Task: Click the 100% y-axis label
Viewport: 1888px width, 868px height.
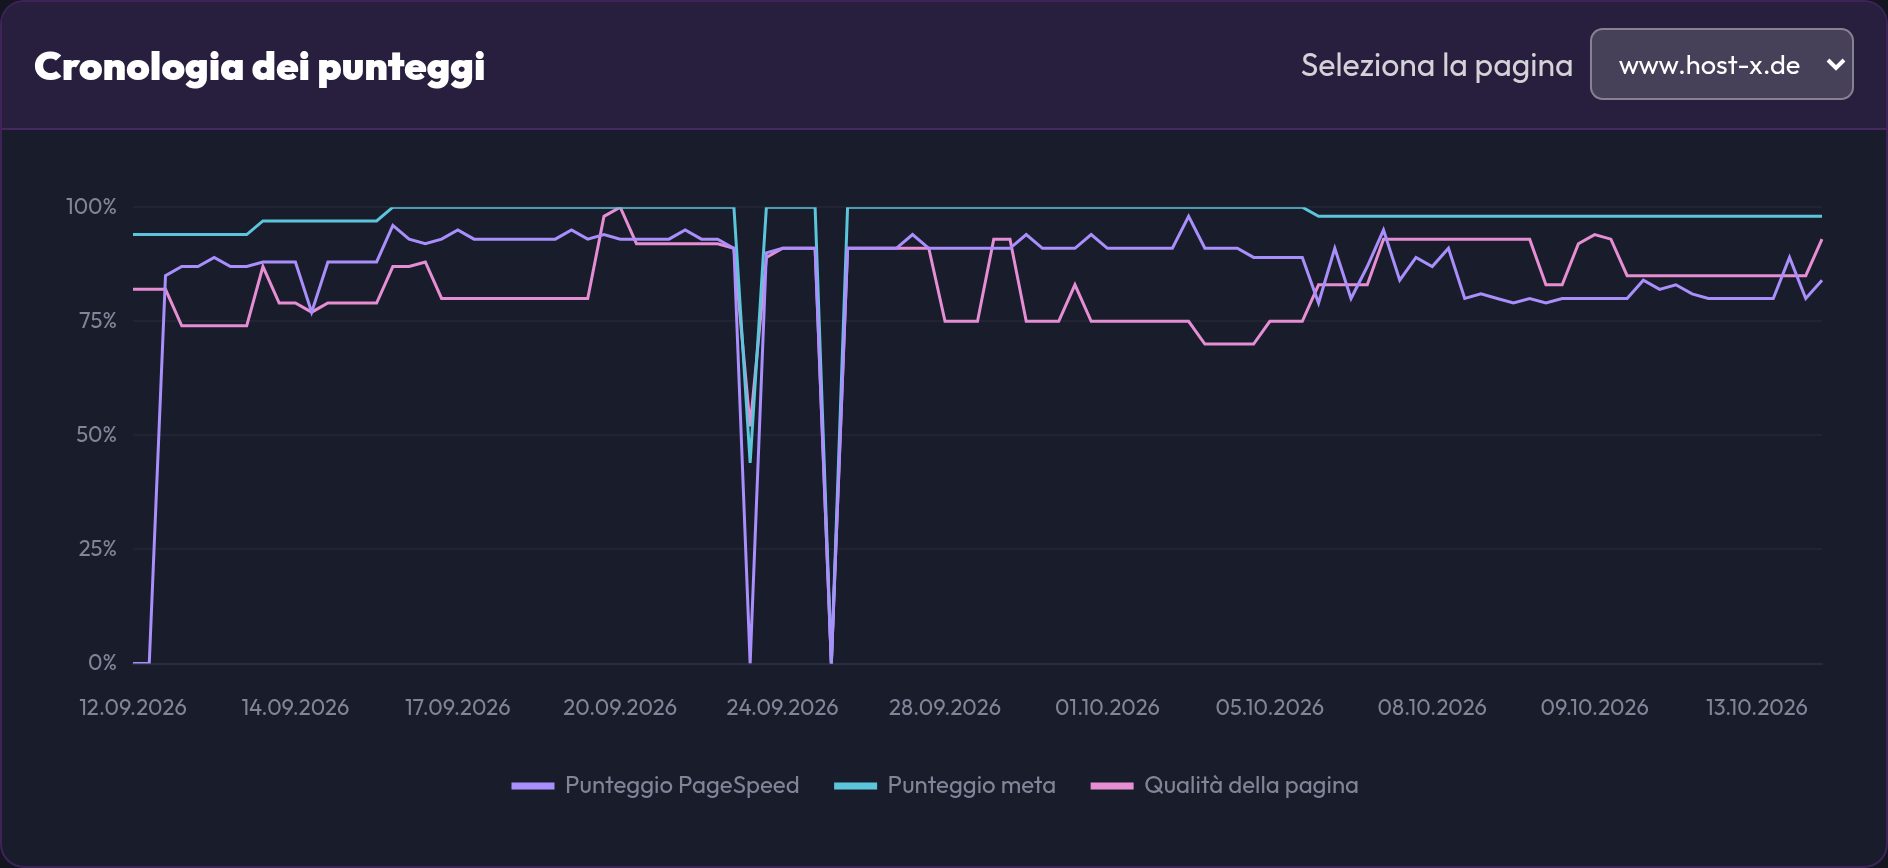Action: [91, 206]
